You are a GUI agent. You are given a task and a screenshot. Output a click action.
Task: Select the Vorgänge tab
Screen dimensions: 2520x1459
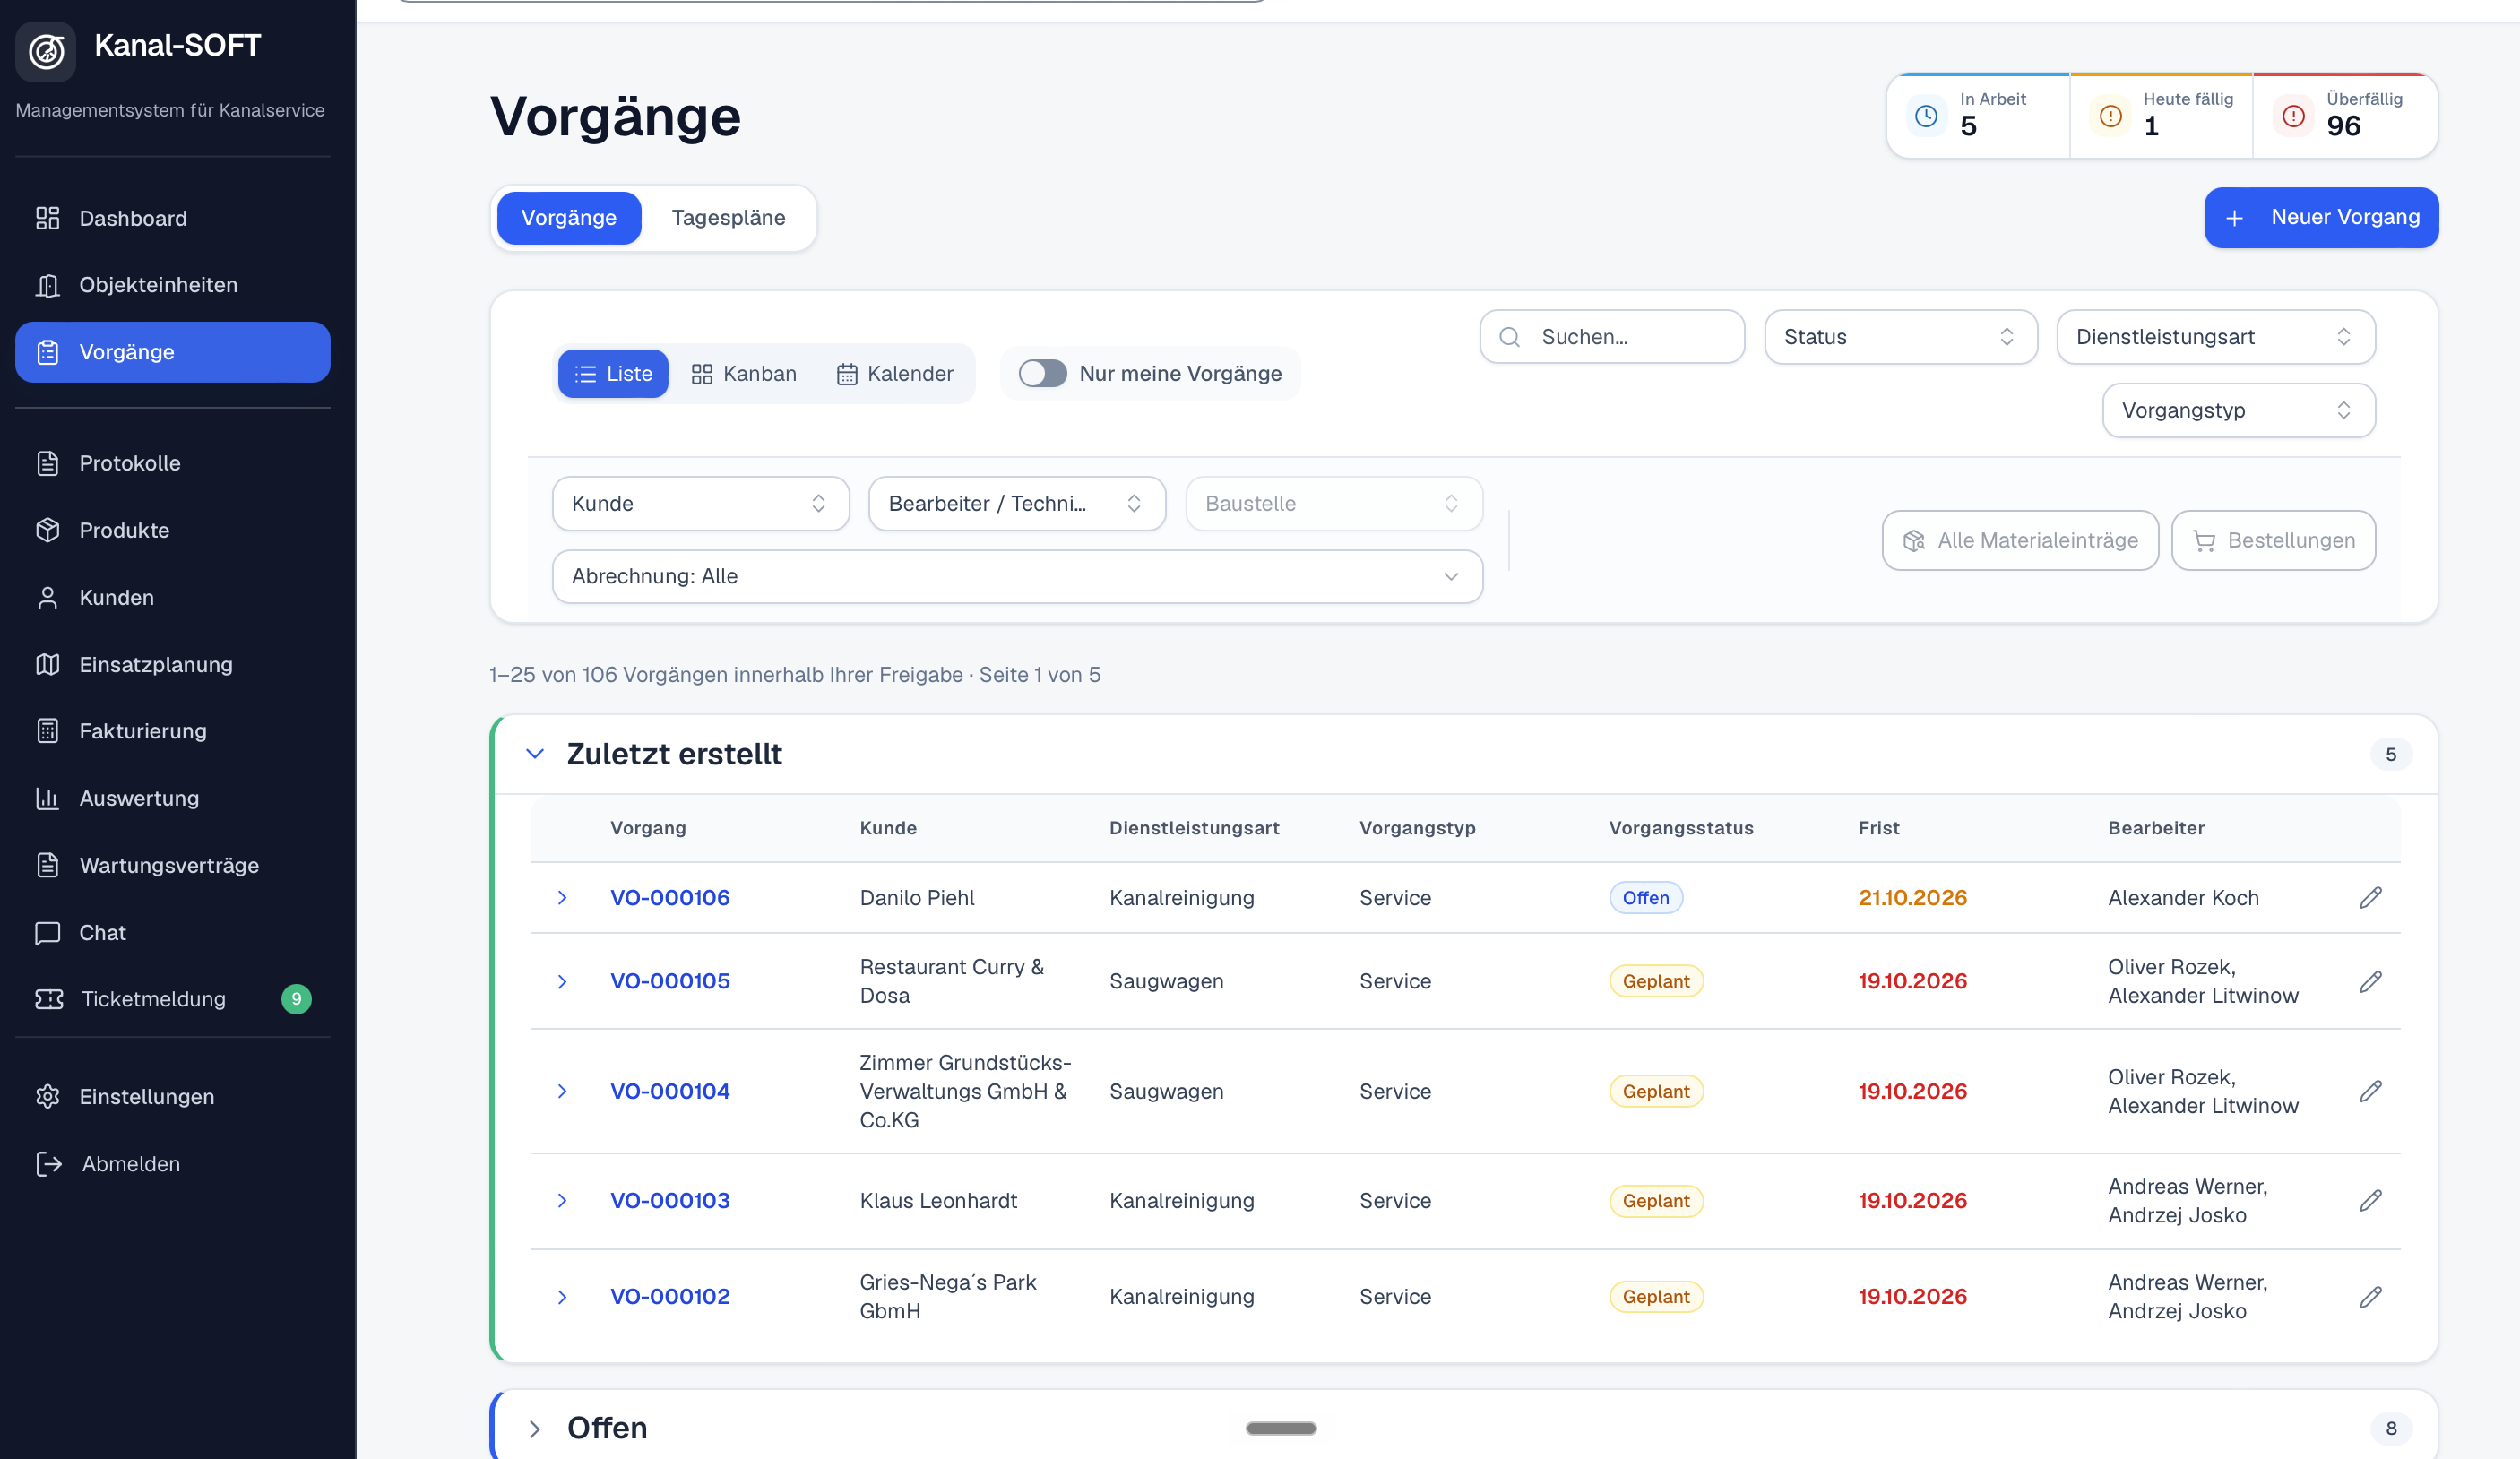coord(568,218)
